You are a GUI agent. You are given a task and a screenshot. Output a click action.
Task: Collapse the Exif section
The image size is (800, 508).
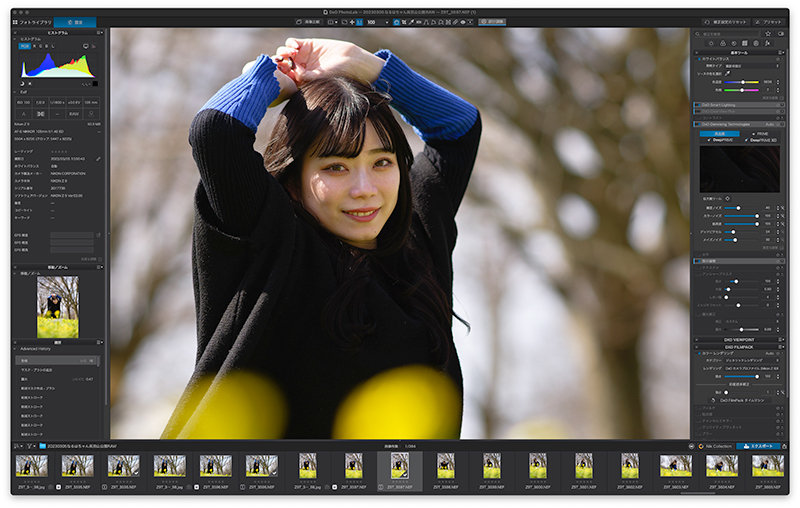[x=15, y=92]
